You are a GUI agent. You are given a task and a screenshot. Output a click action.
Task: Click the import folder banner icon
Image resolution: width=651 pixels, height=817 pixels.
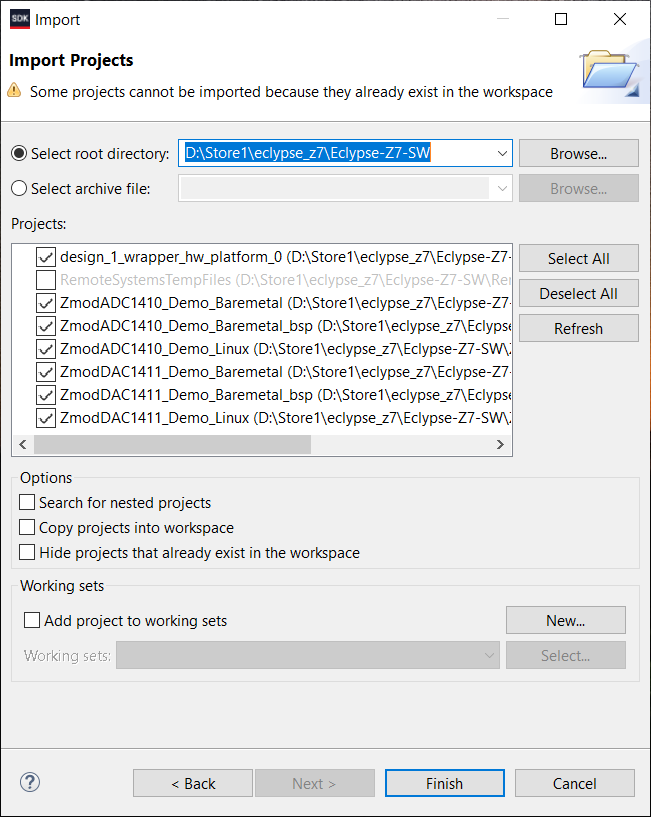click(x=610, y=72)
